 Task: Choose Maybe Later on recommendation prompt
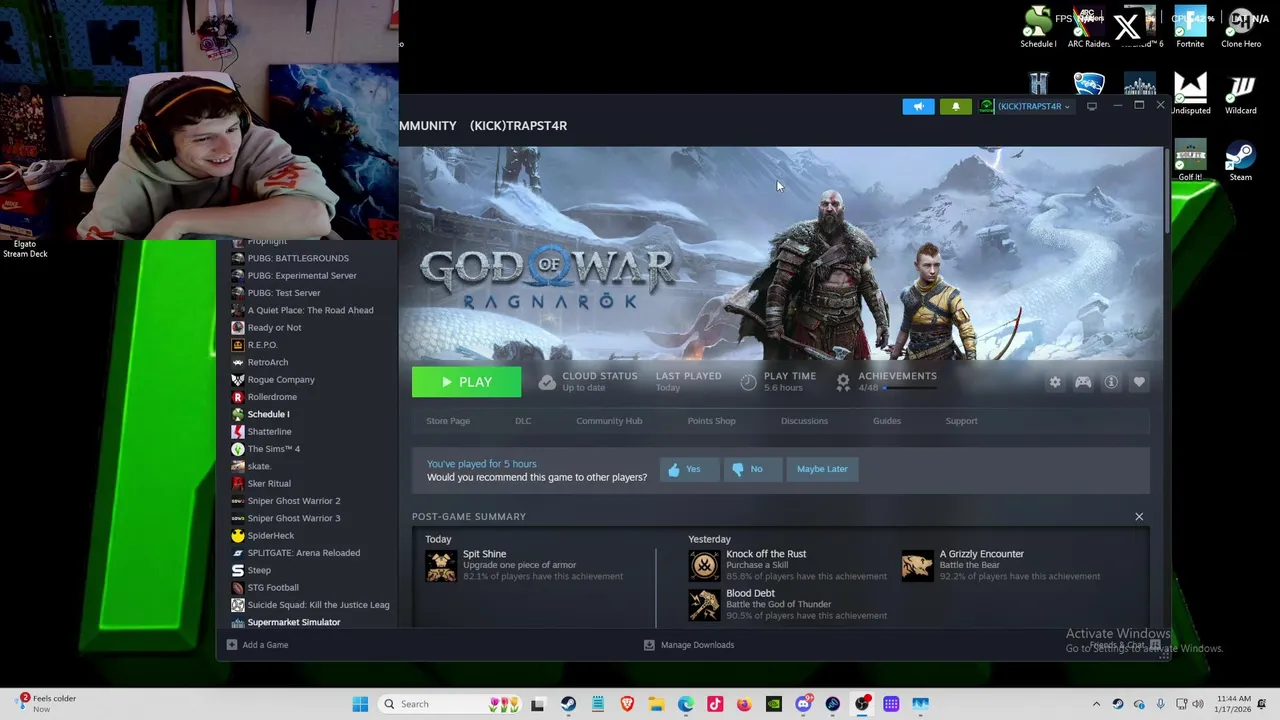pos(822,469)
